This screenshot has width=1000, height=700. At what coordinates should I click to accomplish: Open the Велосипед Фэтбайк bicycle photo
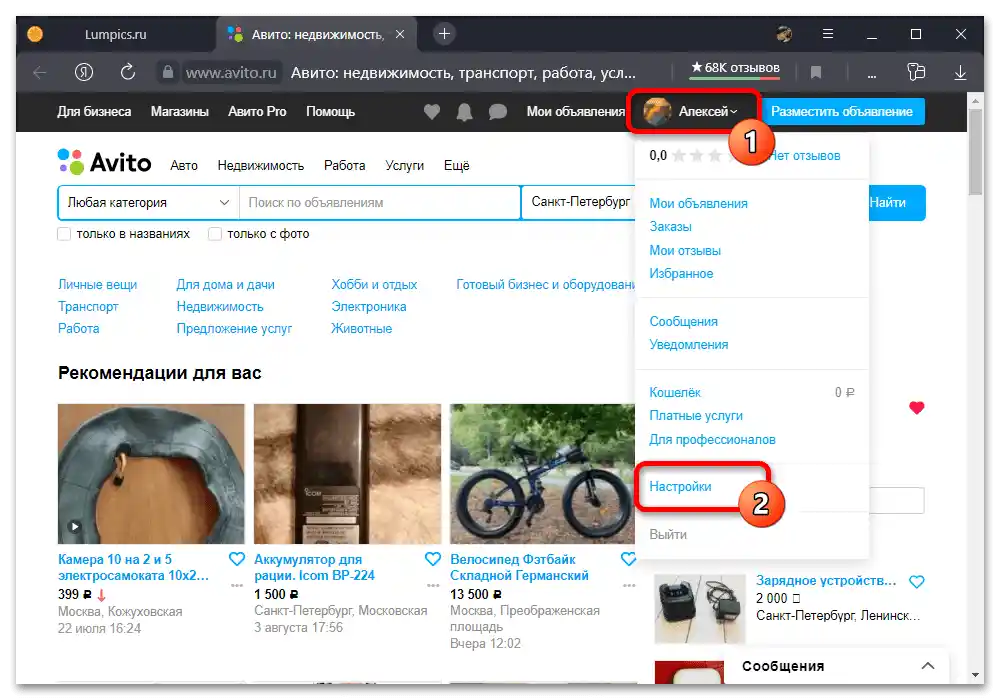click(x=543, y=474)
